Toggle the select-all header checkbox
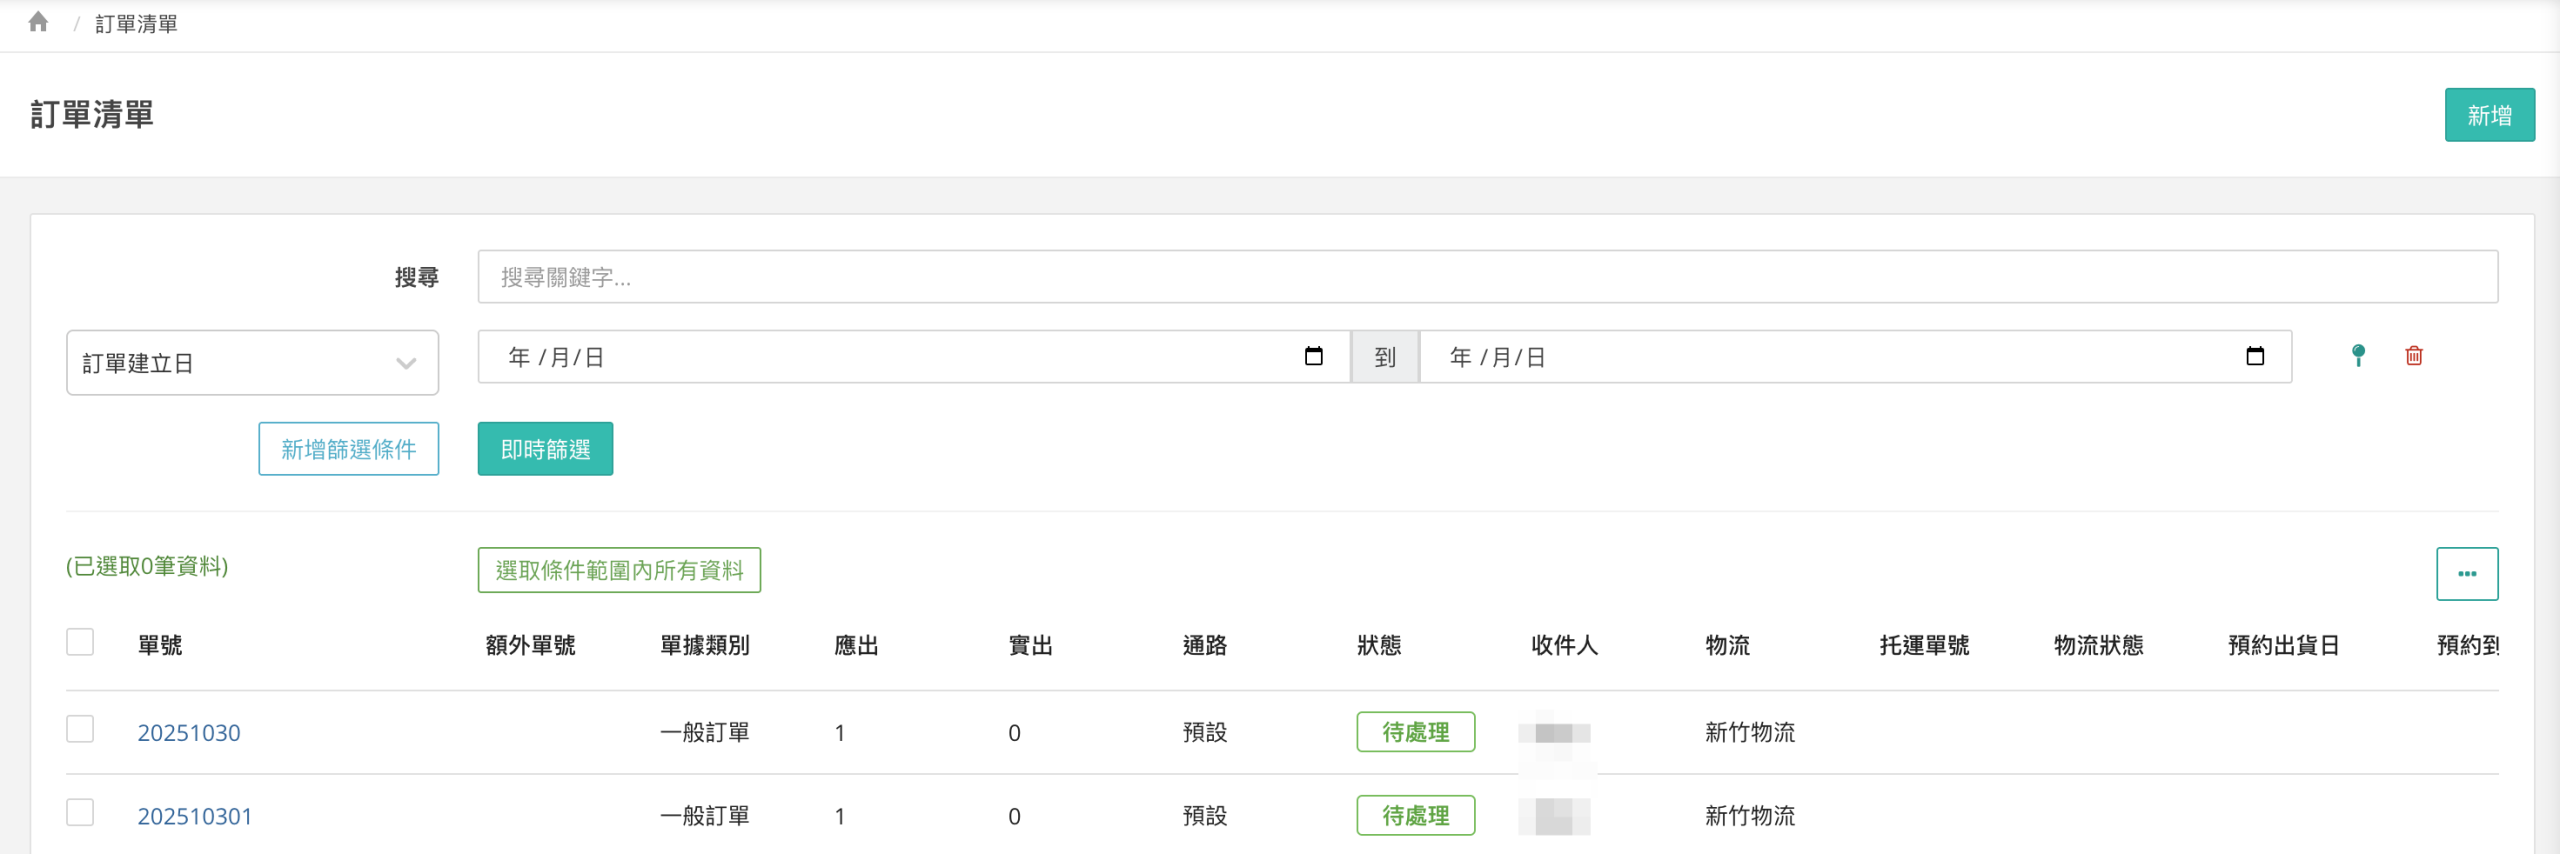Screen dimensions: 2560x854 click(80, 642)
